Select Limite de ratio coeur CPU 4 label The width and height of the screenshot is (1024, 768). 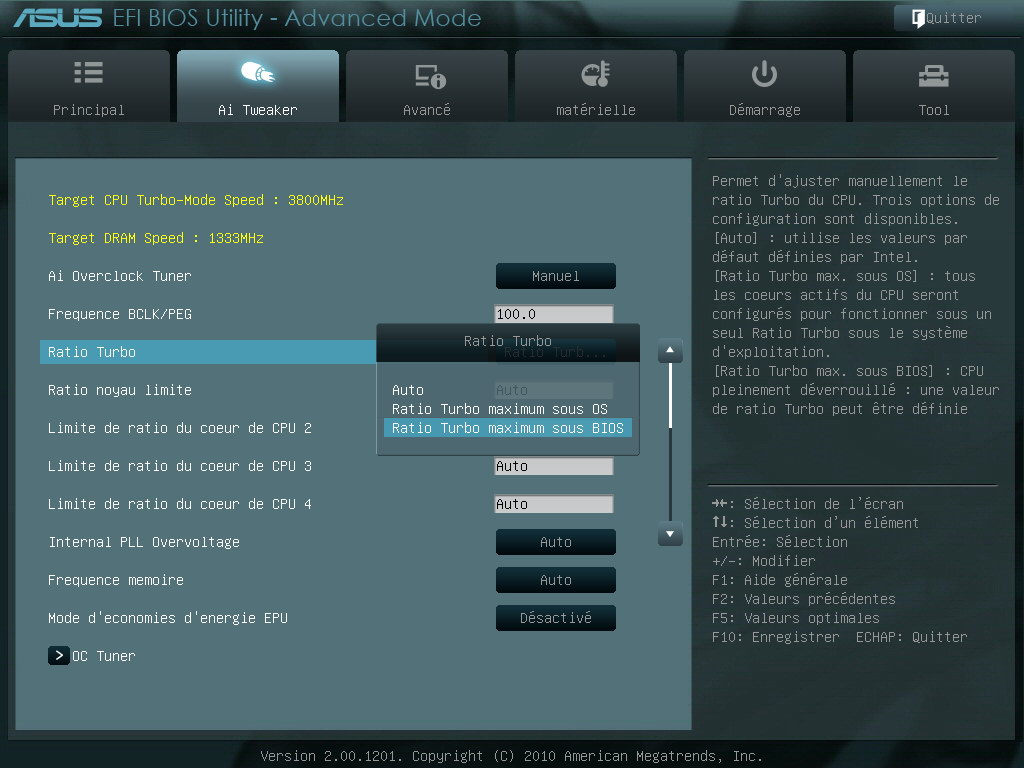[x=180, y=504]
